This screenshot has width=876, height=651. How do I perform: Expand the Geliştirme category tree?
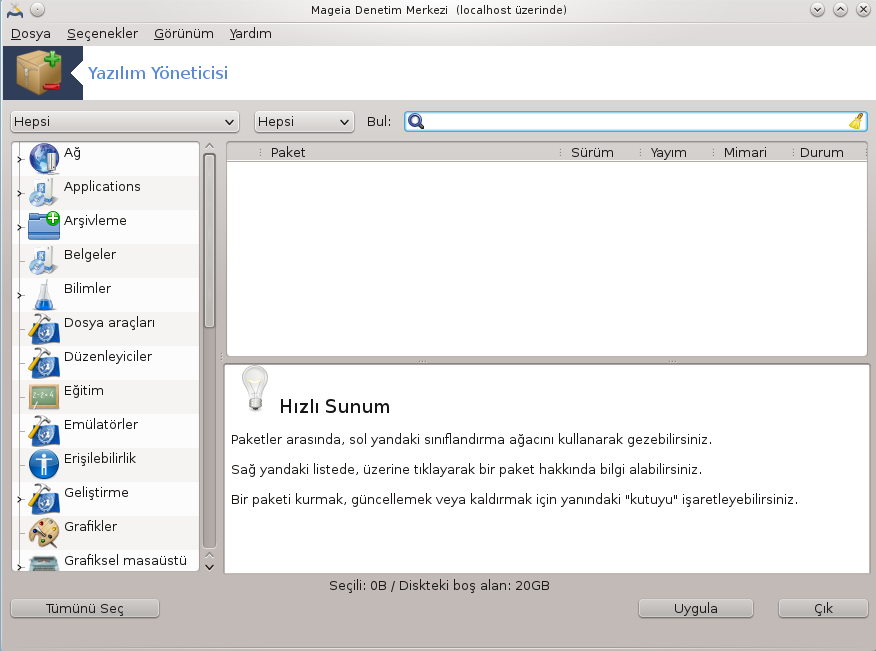(x=20, y=499)
